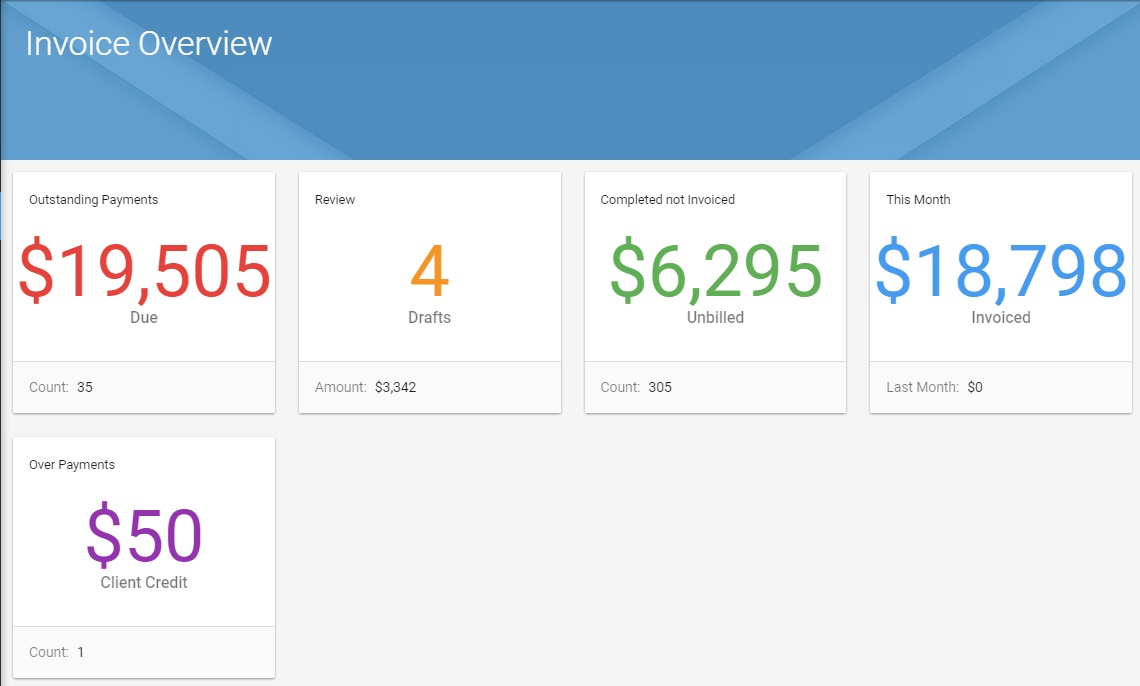Image resolution: width=1140 pixels, height=686 pixels.
Task: Open the Completed not Invoiced card
Action: [x=715, y=292]
